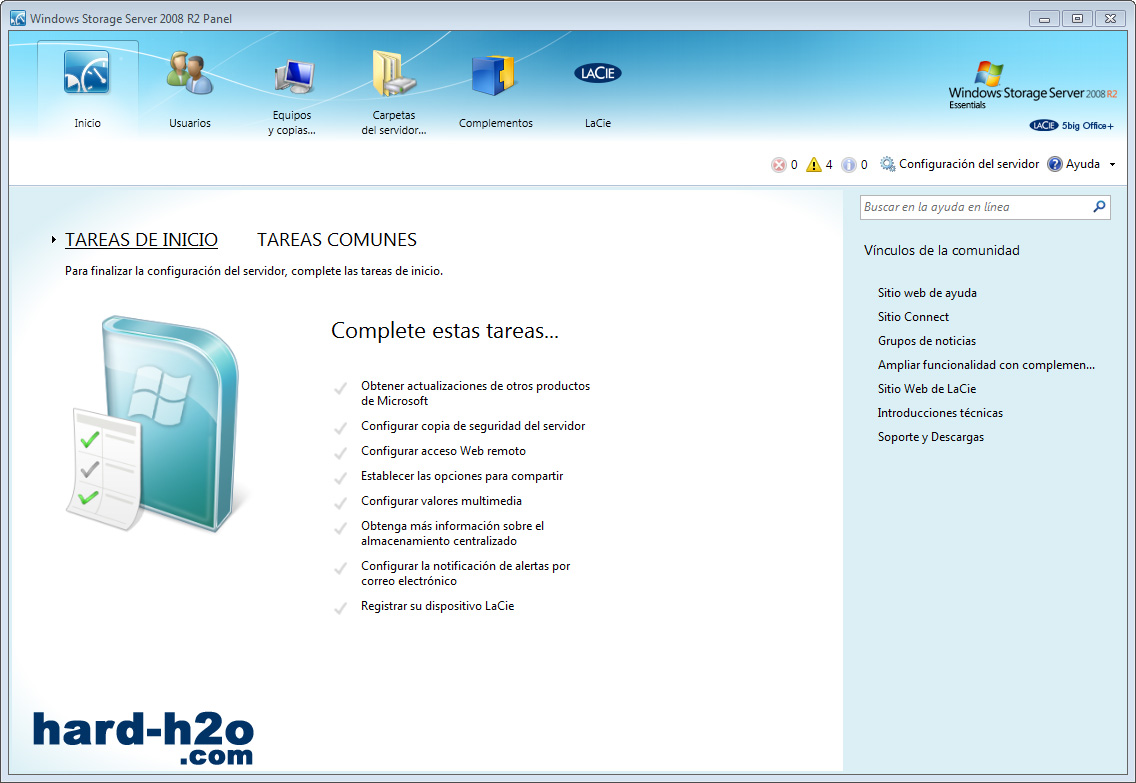Open Establecer las opciones para compartir

pos(462,476)
